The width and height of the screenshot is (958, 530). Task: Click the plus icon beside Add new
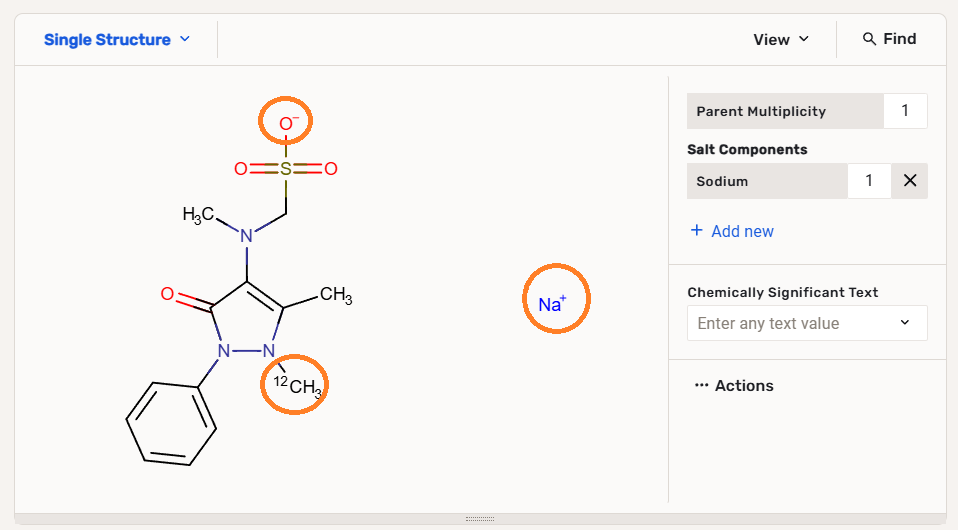697,231
